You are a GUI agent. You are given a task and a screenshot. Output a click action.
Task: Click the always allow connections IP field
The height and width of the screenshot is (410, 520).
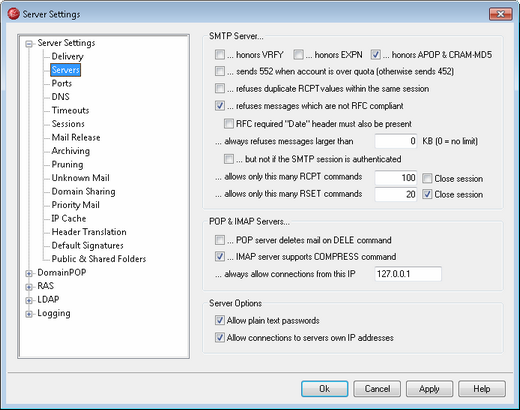coord(408,274)
